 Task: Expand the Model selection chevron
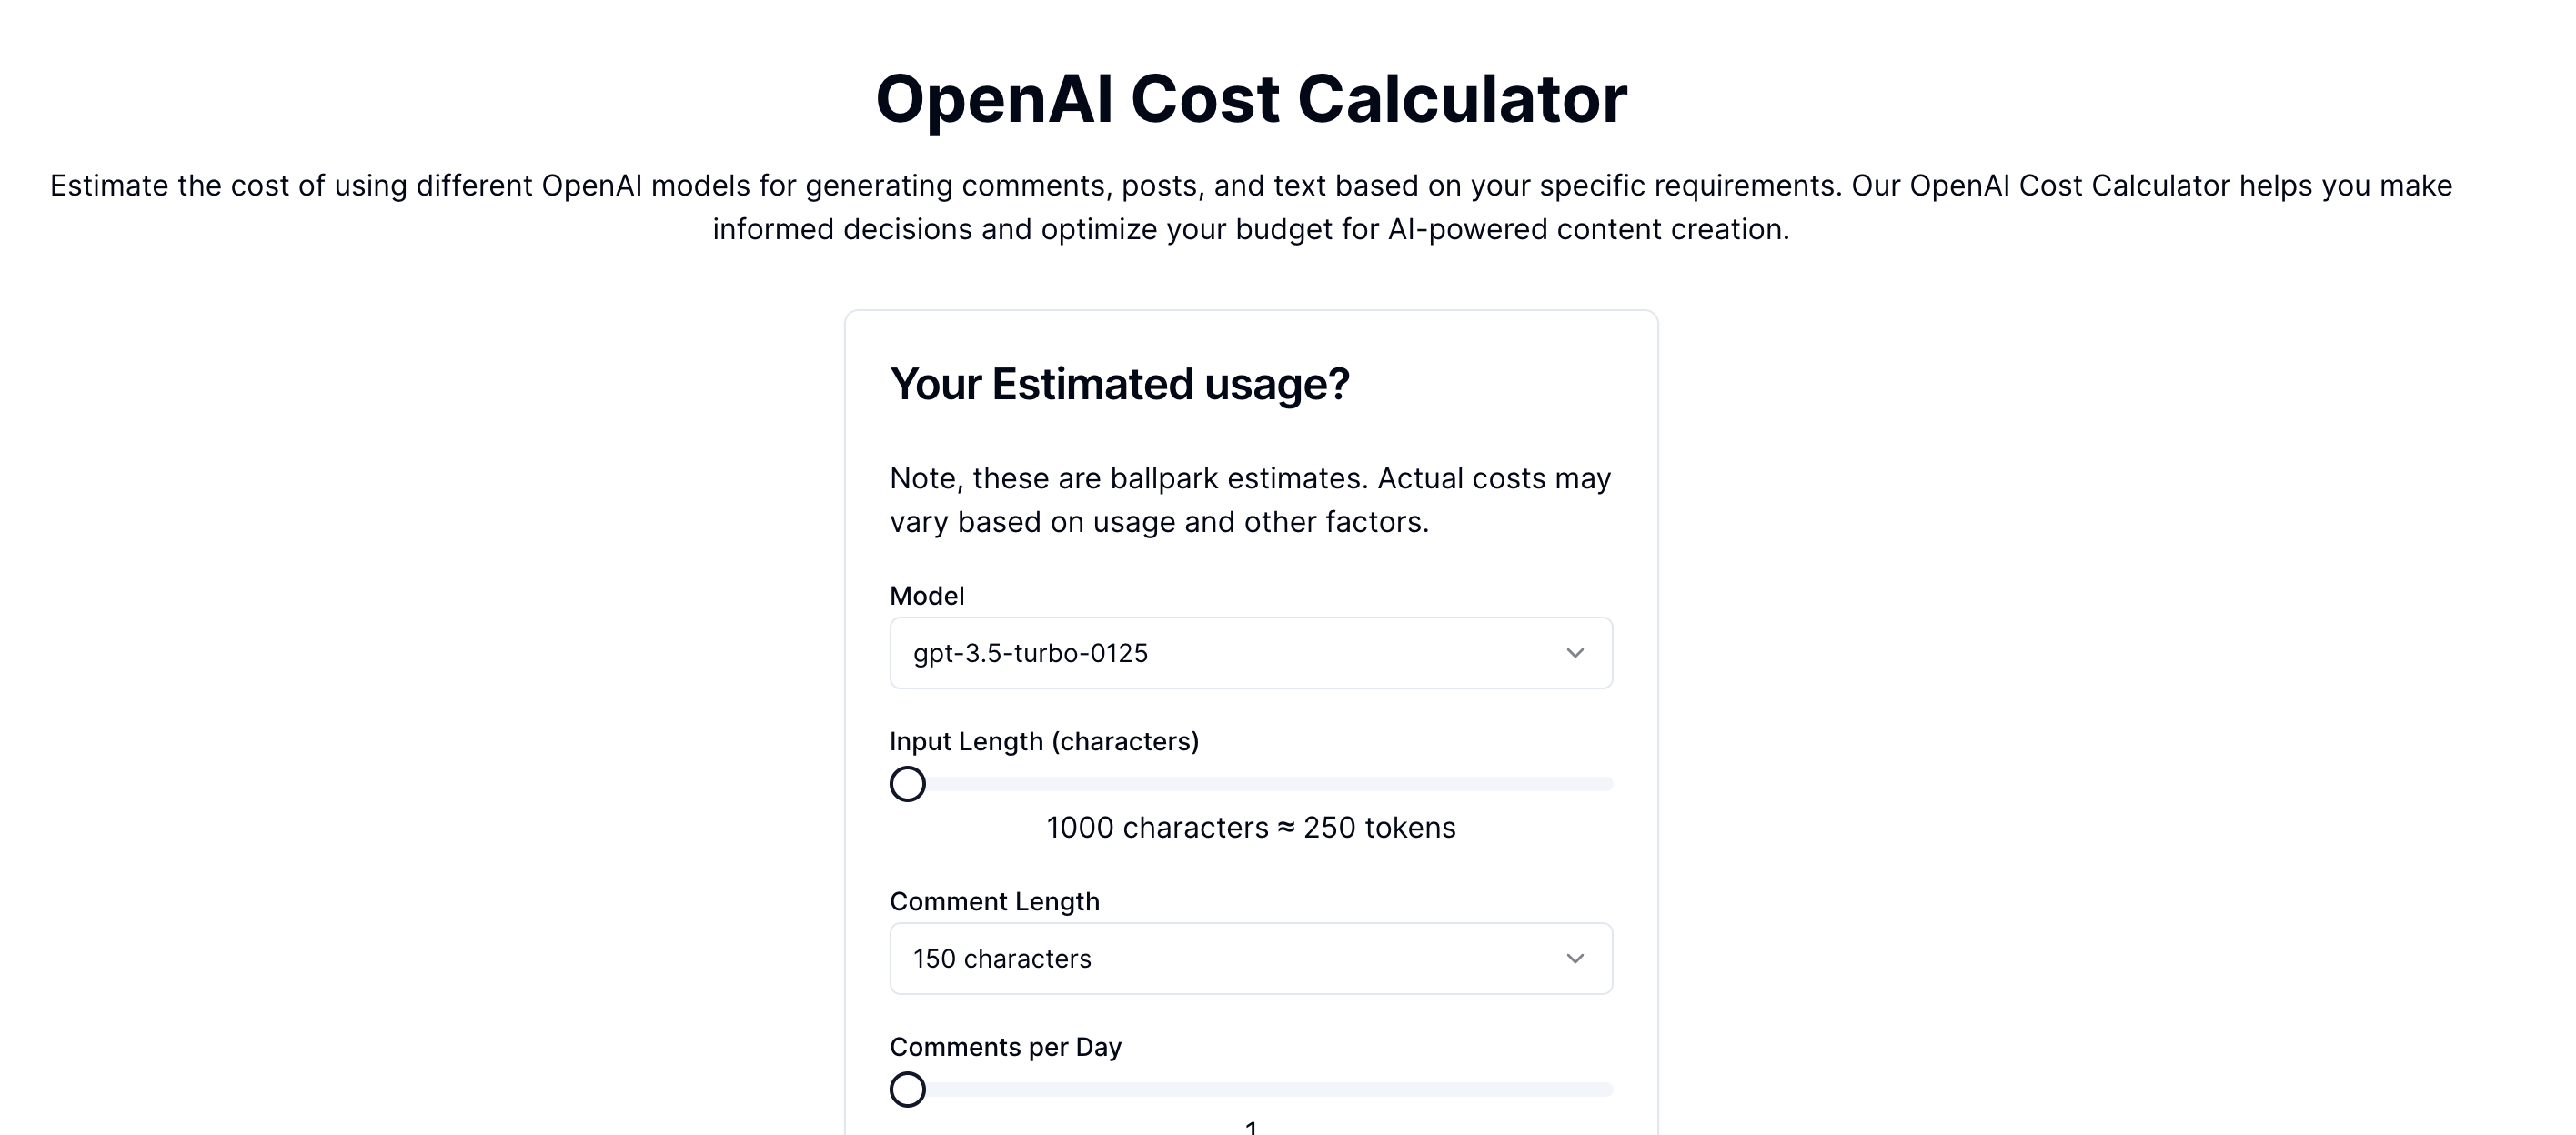click(x=1575, y=653)
